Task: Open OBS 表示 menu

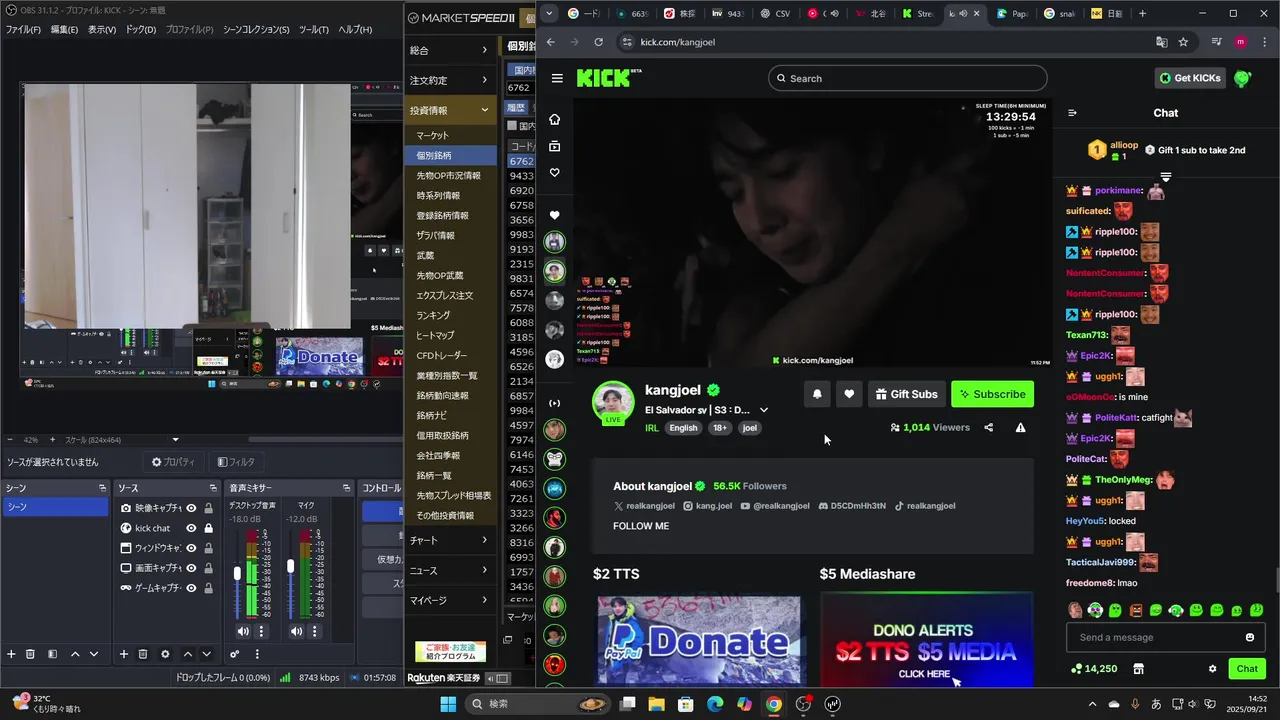Action: click(102, 30)
